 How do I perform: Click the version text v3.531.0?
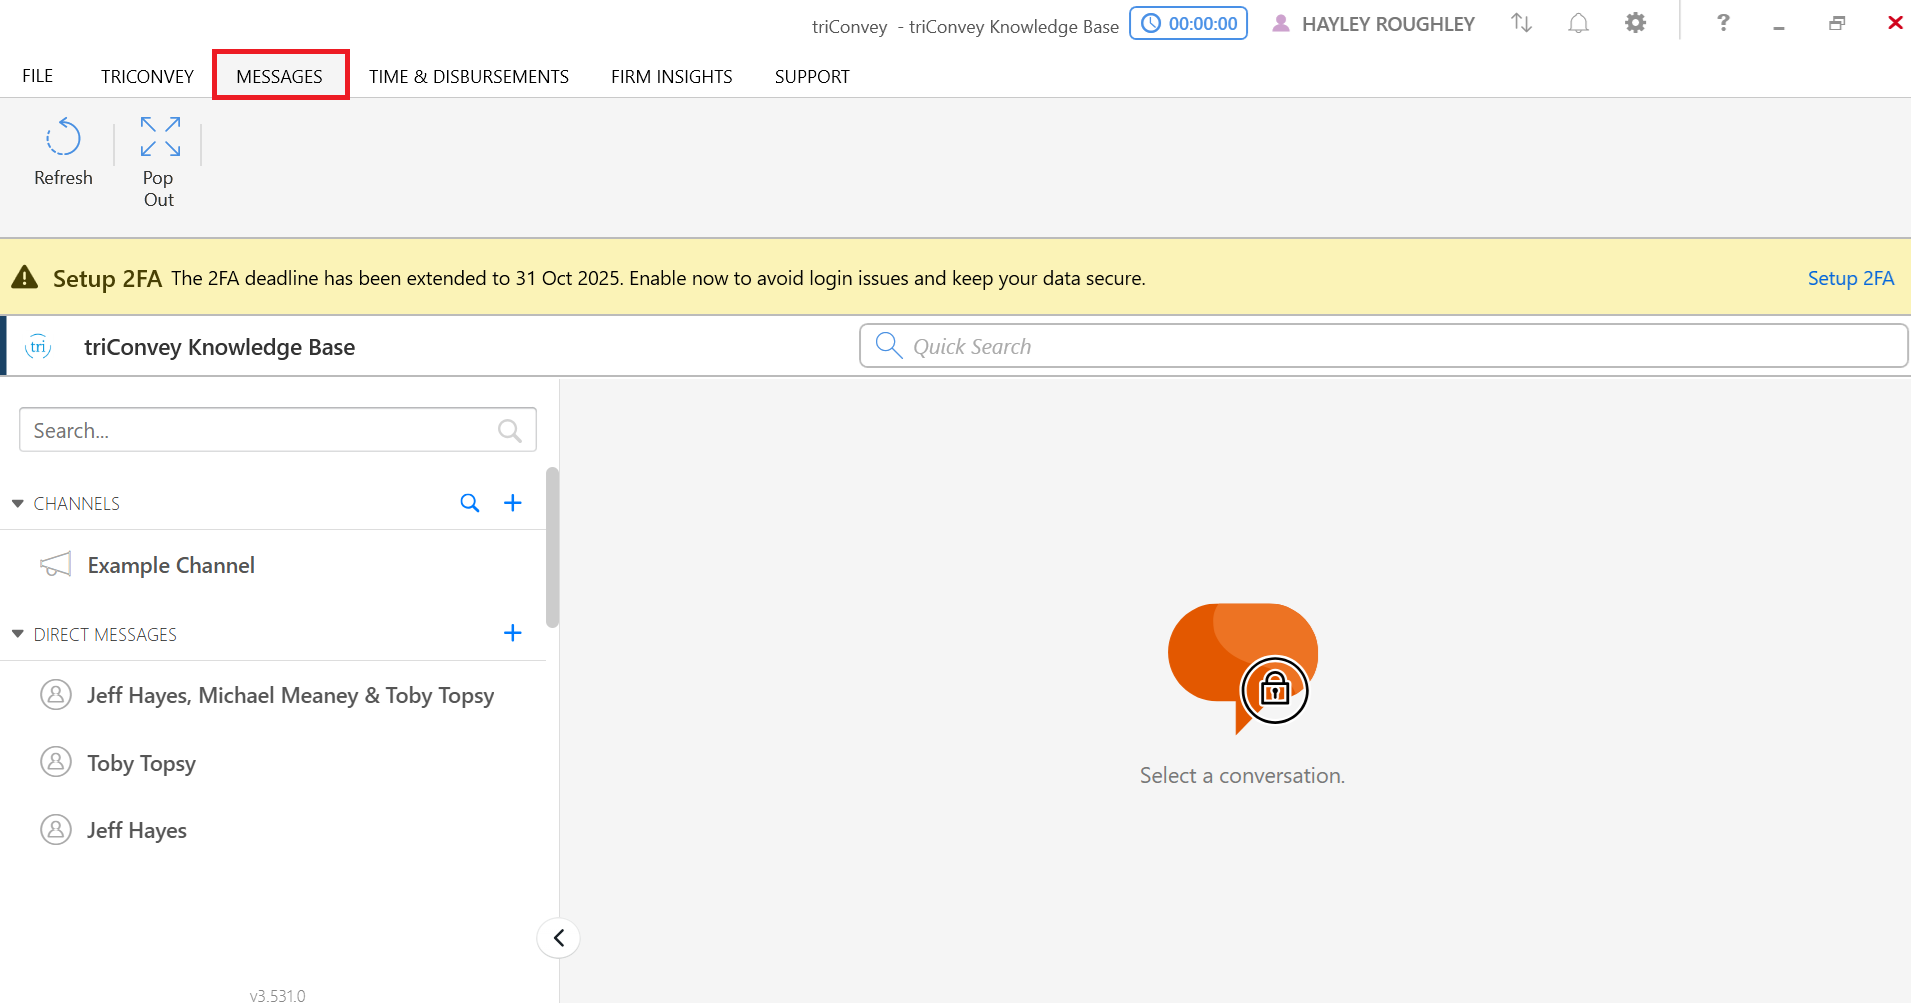tap(278, 995)
